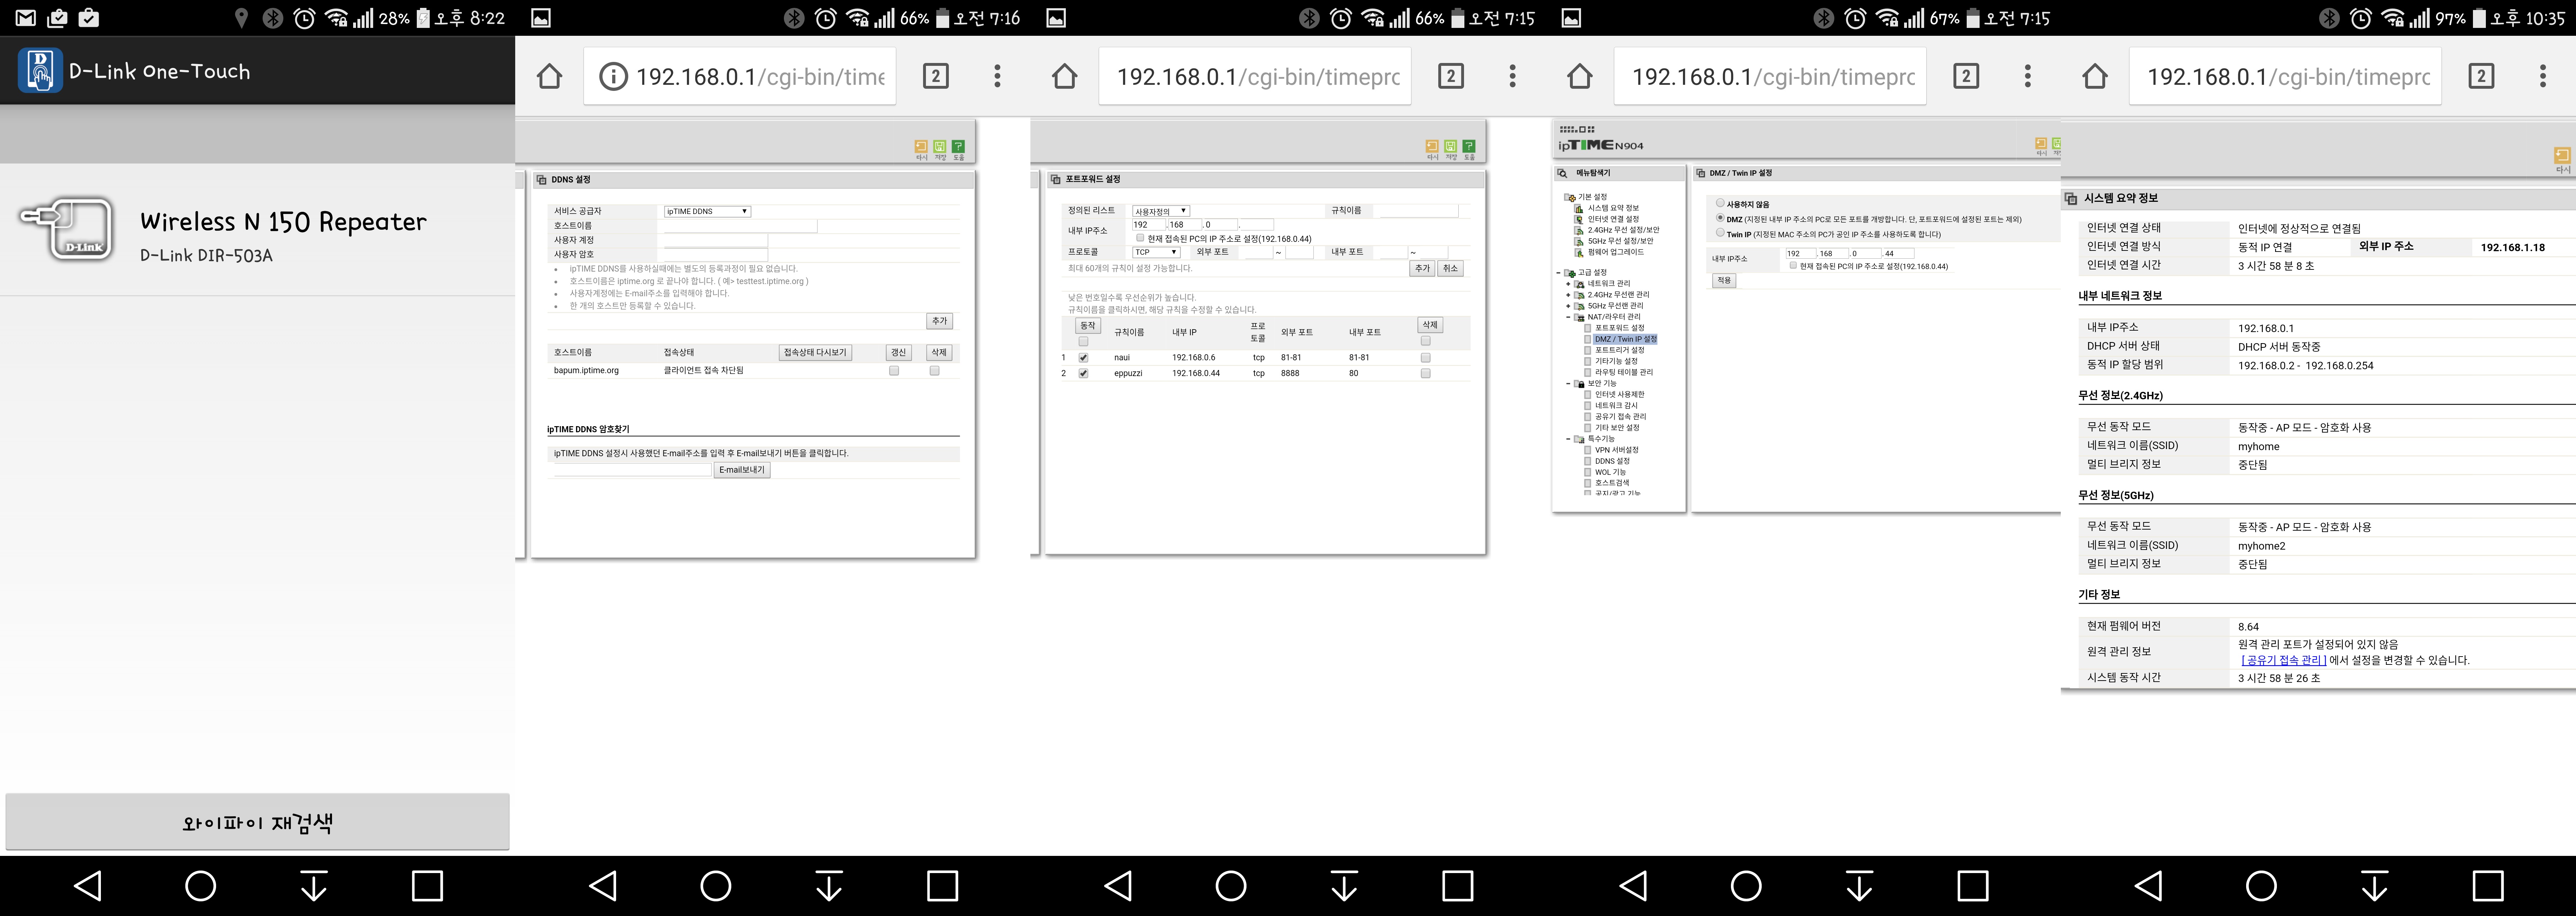This screenshot has height=916, width=2576.
Task: Click 접속상태 다시보기 button
Action: tap(815, 353)
